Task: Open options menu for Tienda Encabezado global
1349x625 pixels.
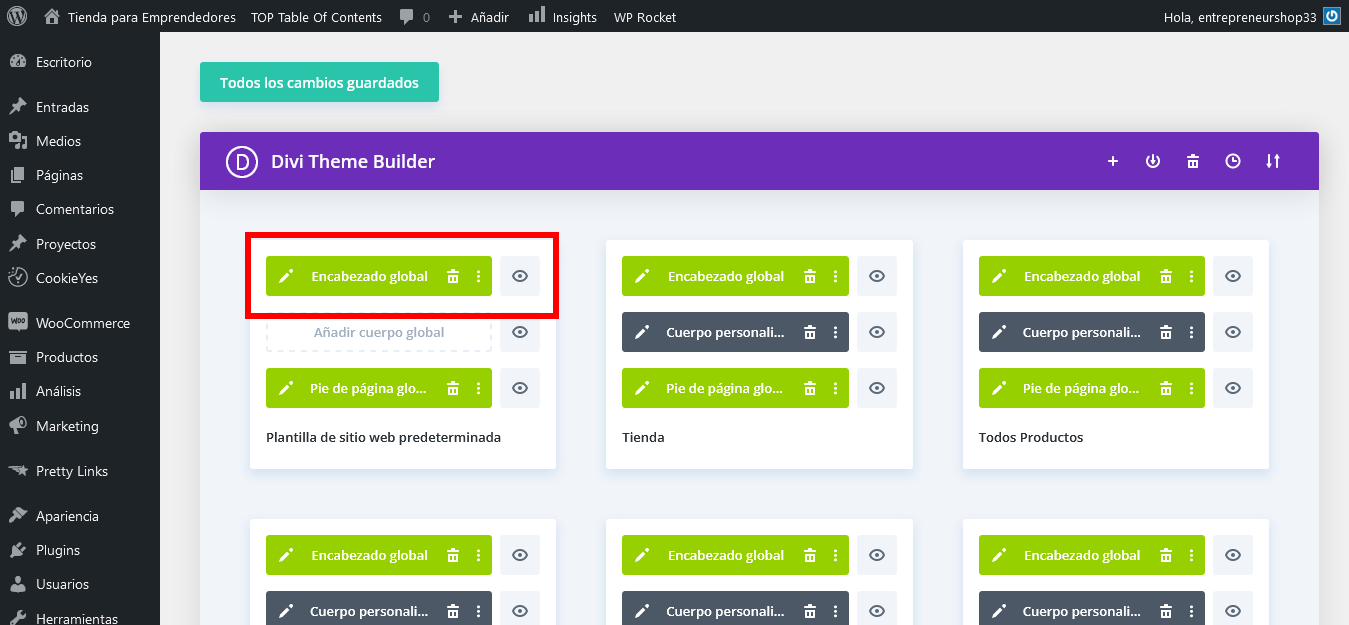Action: (835, 276)
